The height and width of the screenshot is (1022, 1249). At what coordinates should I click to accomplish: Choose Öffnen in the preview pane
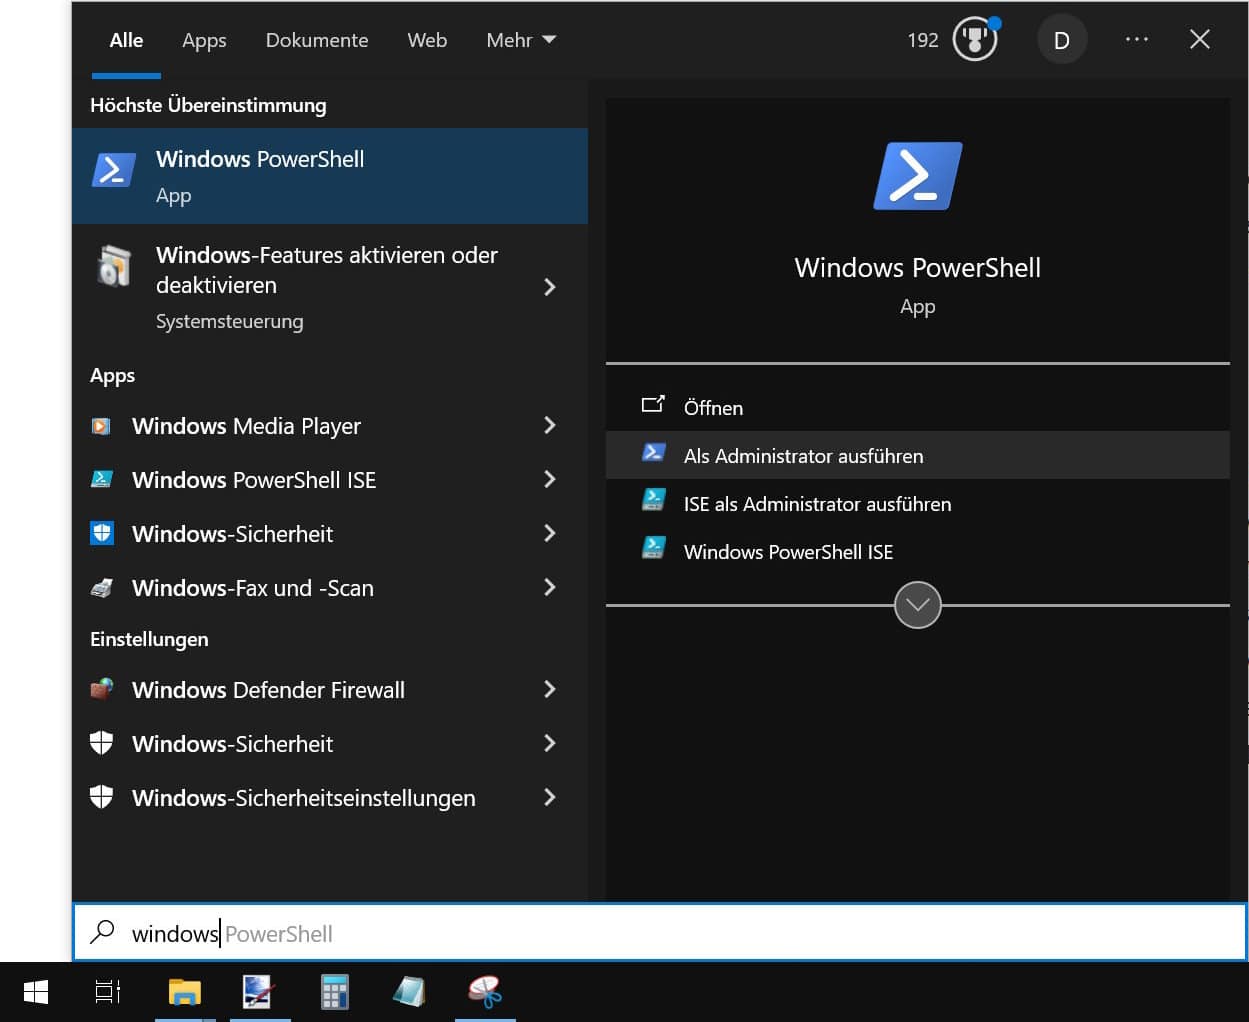pos(917,407)
